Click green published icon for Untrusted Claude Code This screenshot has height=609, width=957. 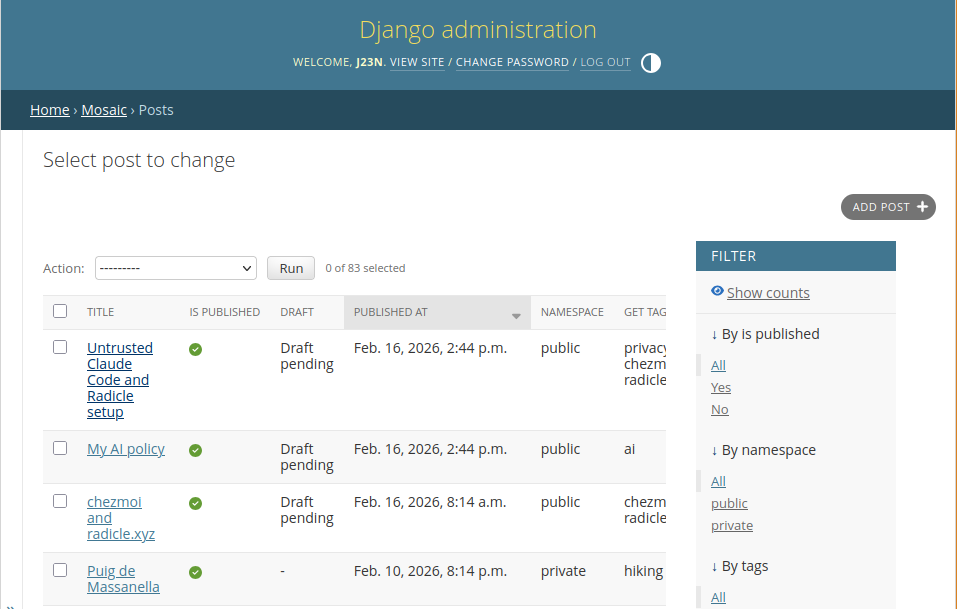tap(196, 349)
